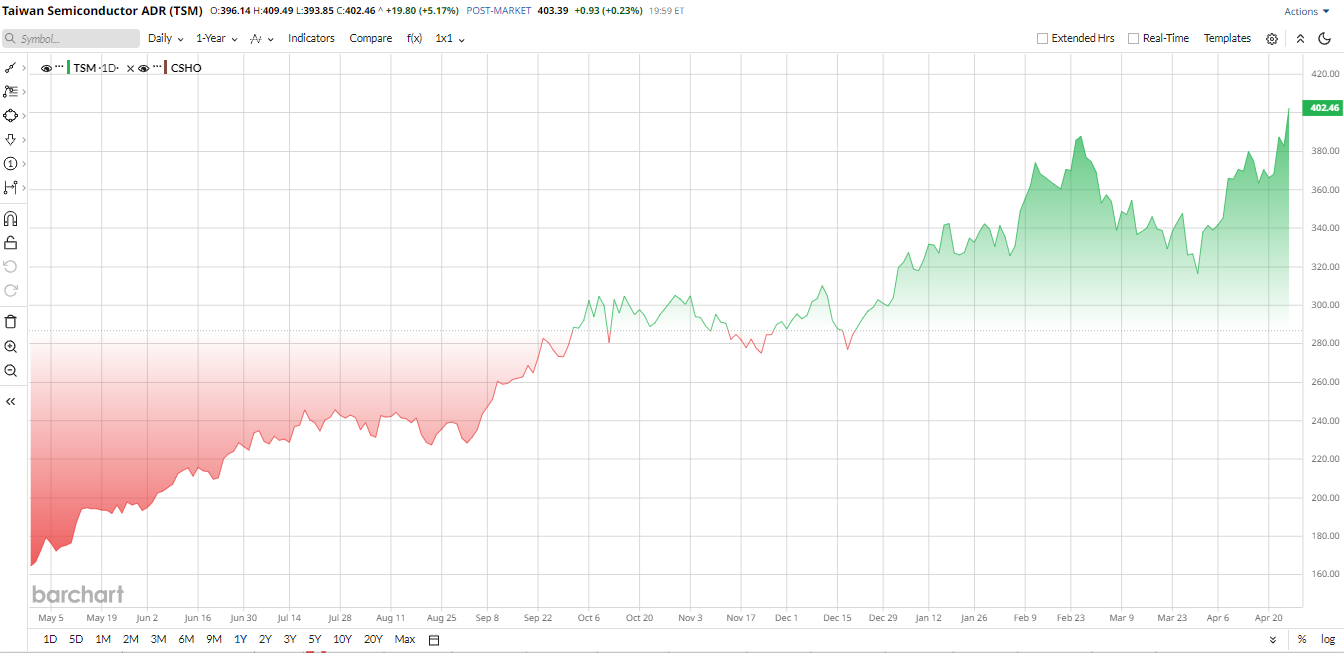Open the 1-Year period dropdown
The image size is (1344, 653).
(x=216, y=38)
